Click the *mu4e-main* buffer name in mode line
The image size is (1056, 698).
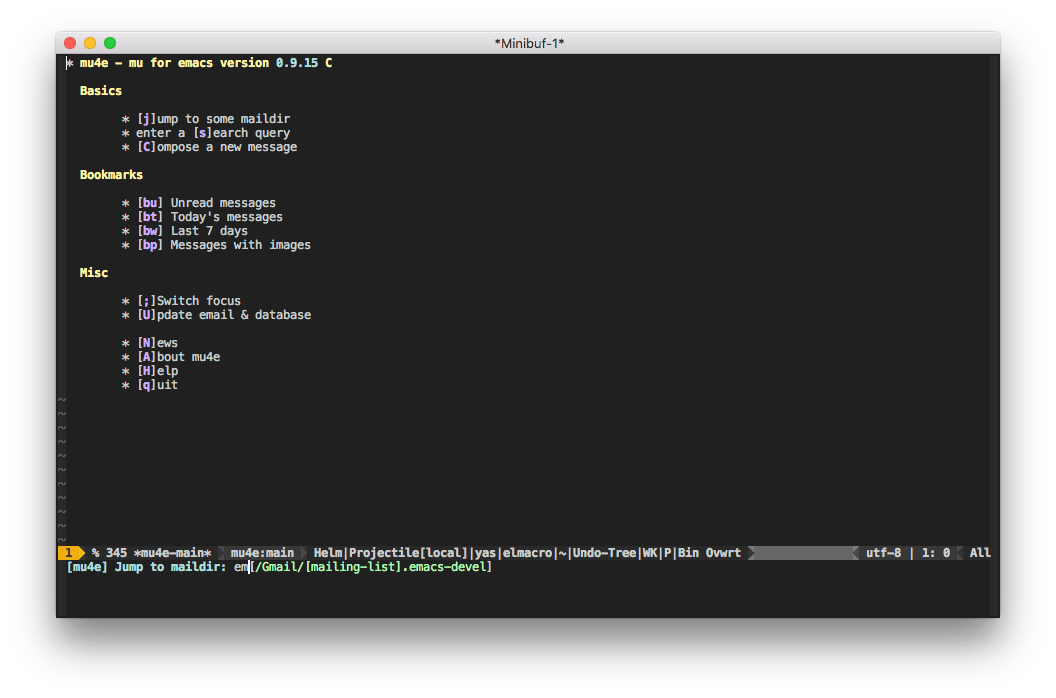coord(173,553)
